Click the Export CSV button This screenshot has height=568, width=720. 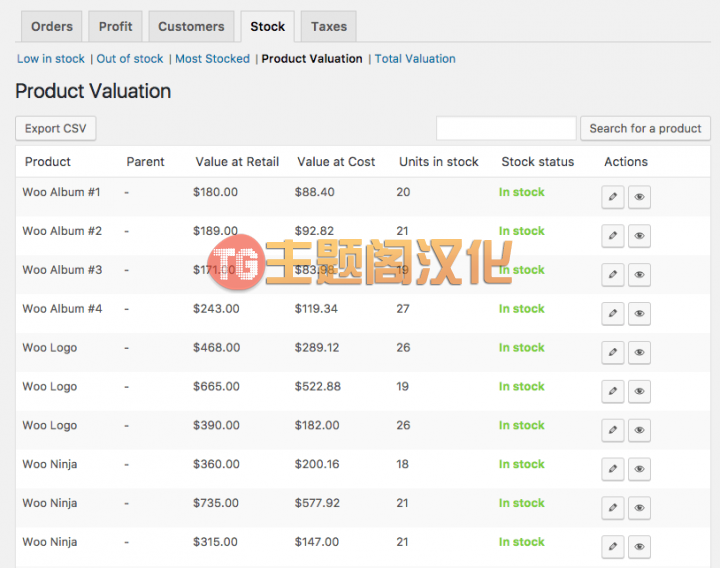pos(56,129)
